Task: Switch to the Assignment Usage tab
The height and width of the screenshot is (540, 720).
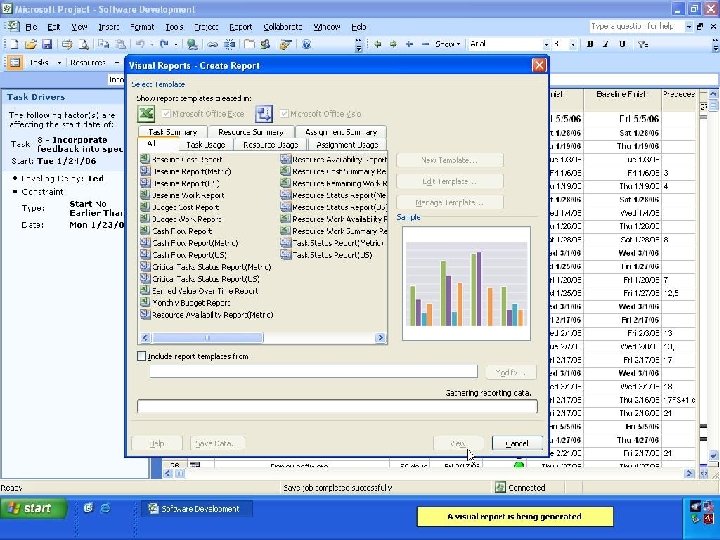Action: [x=347, y=145]
